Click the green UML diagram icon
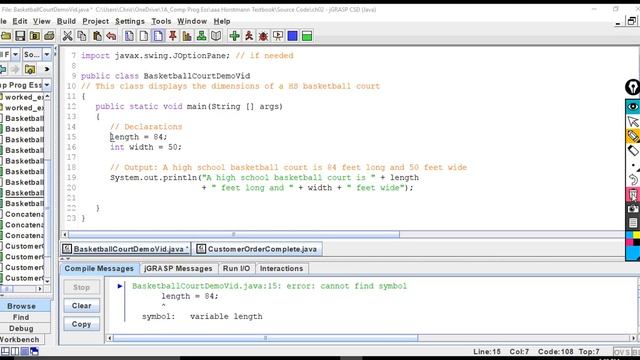The width and height of the screenshot is (640, 360). coord(202,36)
